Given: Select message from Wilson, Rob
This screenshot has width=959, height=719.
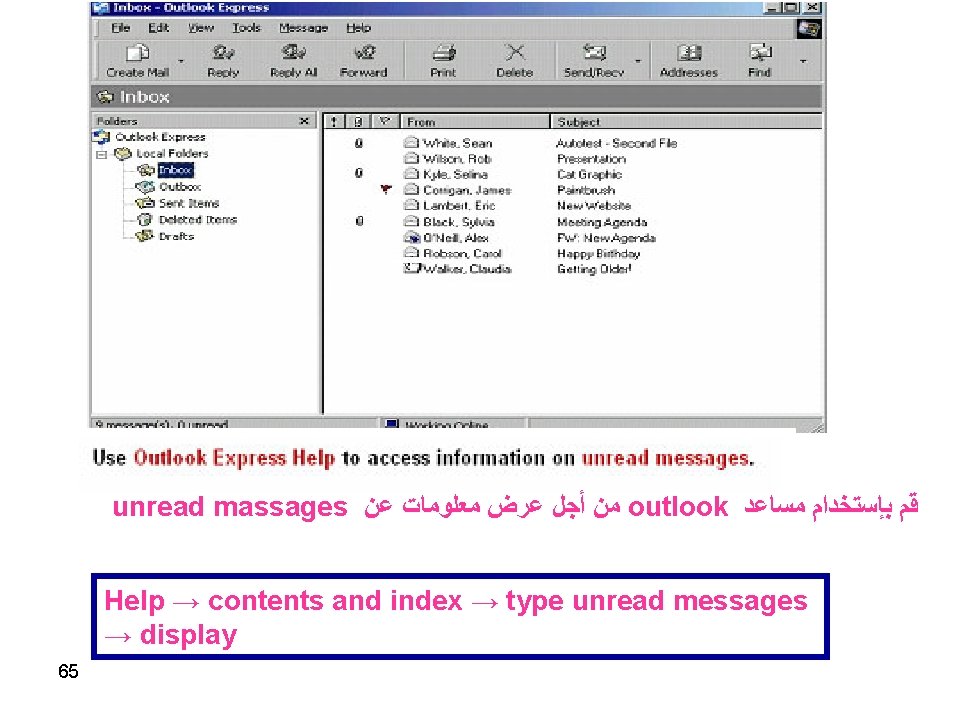Looking at the screenshot, I should [x=457, y=159].
